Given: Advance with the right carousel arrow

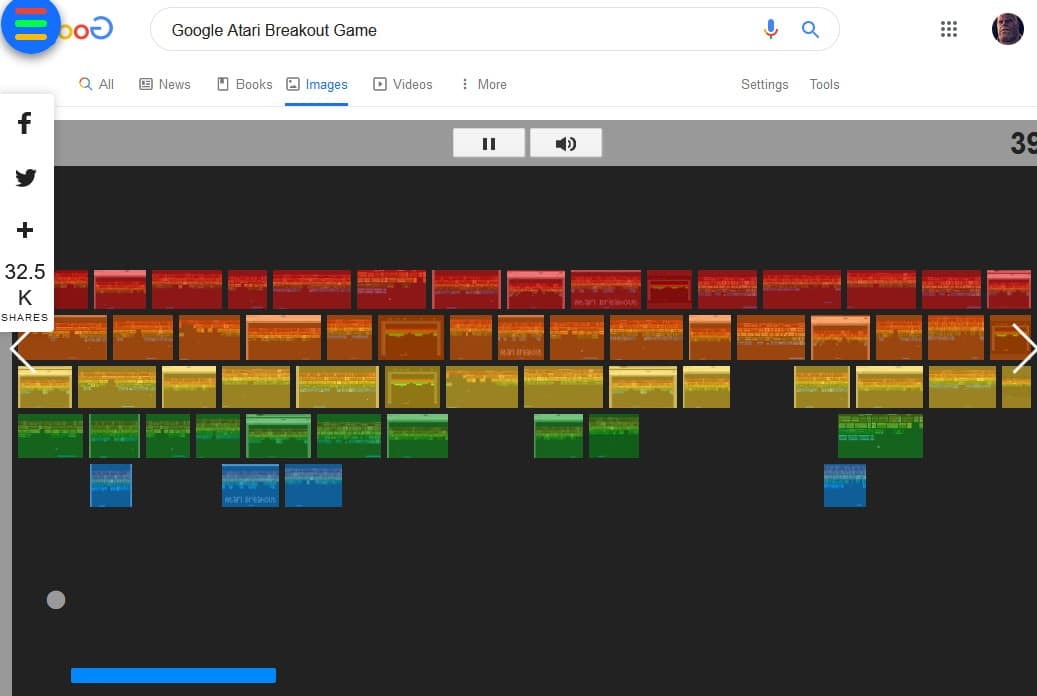Looking at the screenshot, I should 1024,349.
